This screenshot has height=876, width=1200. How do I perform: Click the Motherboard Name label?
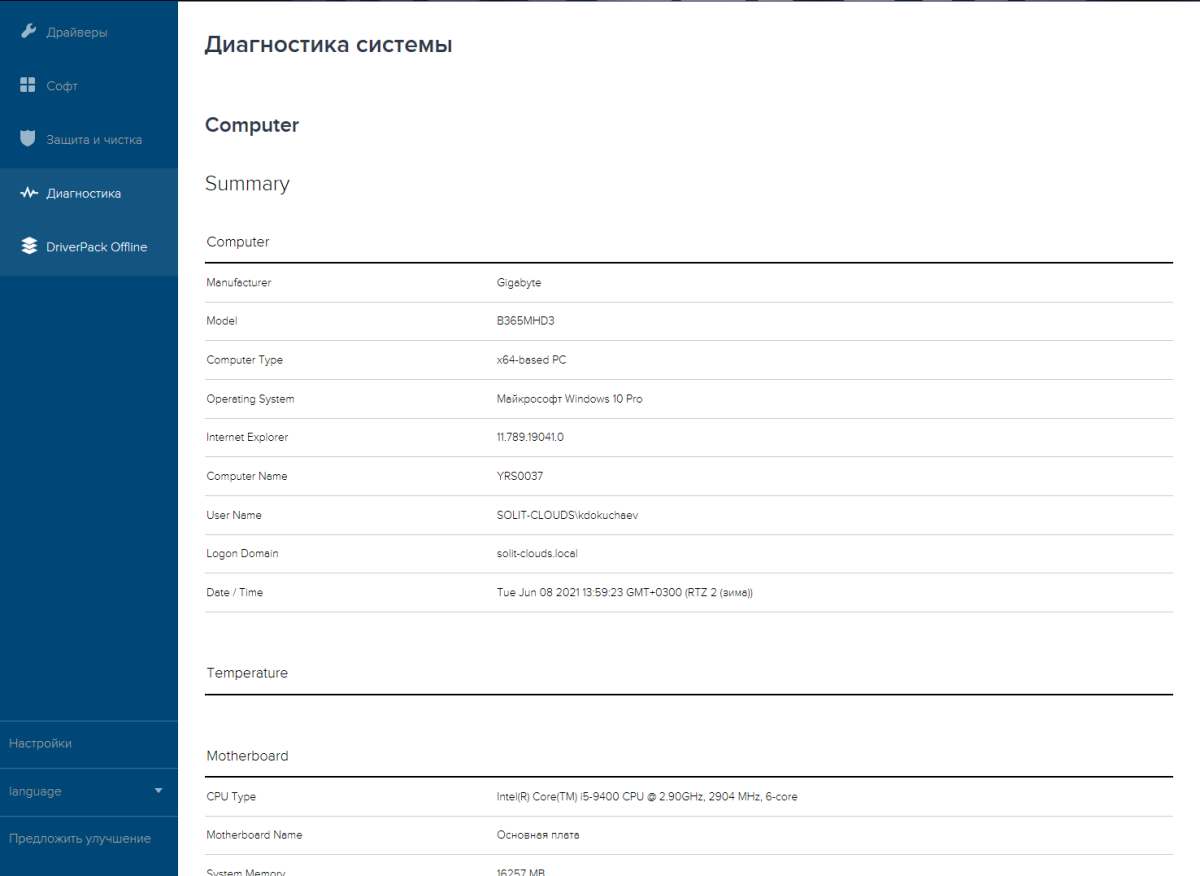(x=254, y=835)
